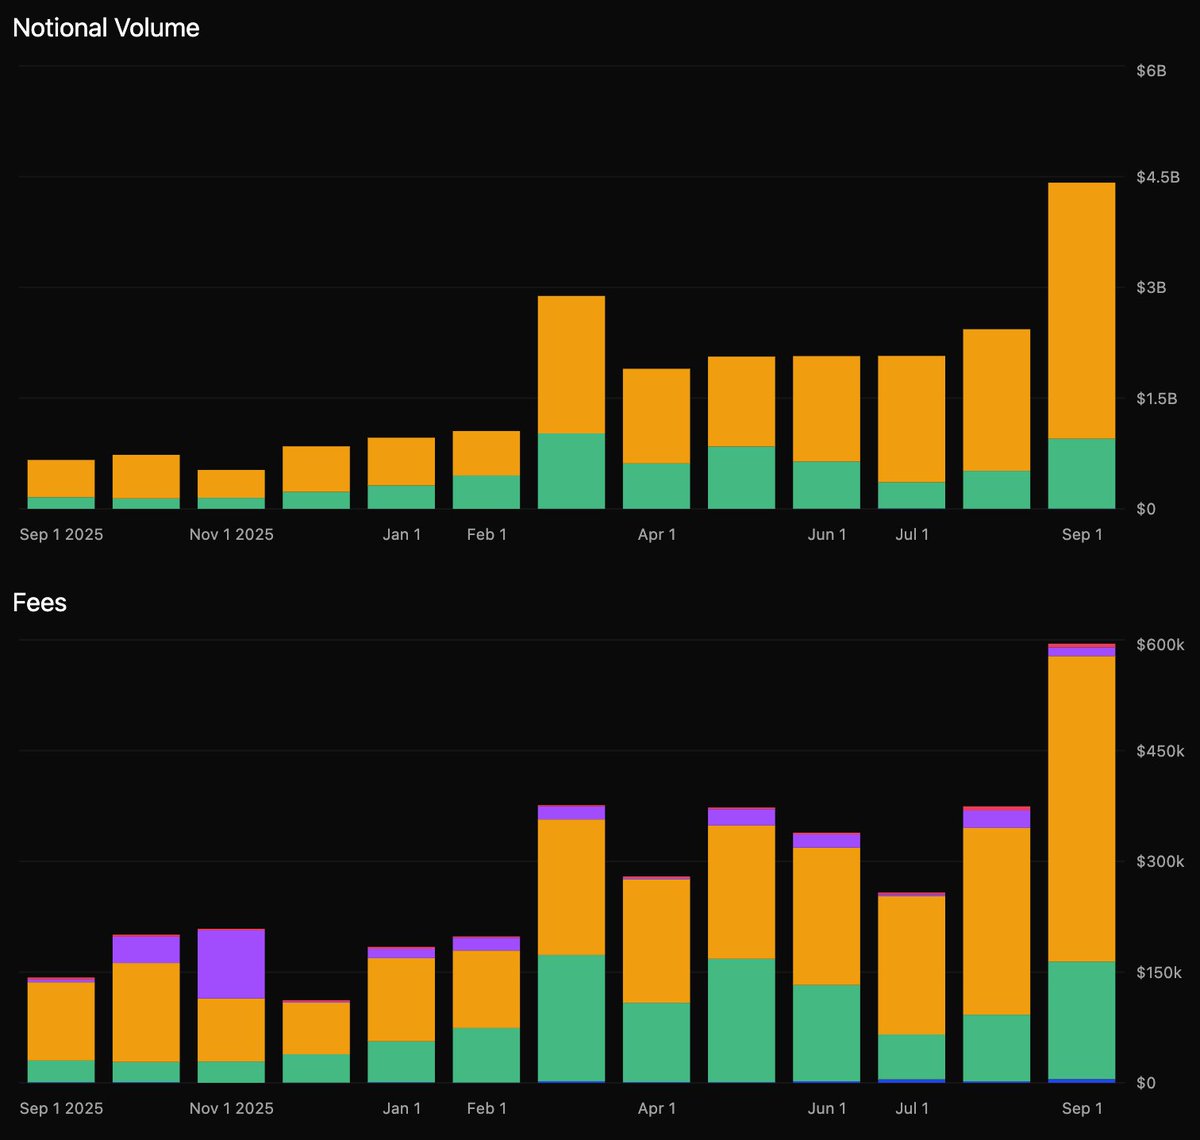1200x1140 pixels.
Task: Pick green segment of Jun 1 Notional Volume bar
Action: point(826,485)
